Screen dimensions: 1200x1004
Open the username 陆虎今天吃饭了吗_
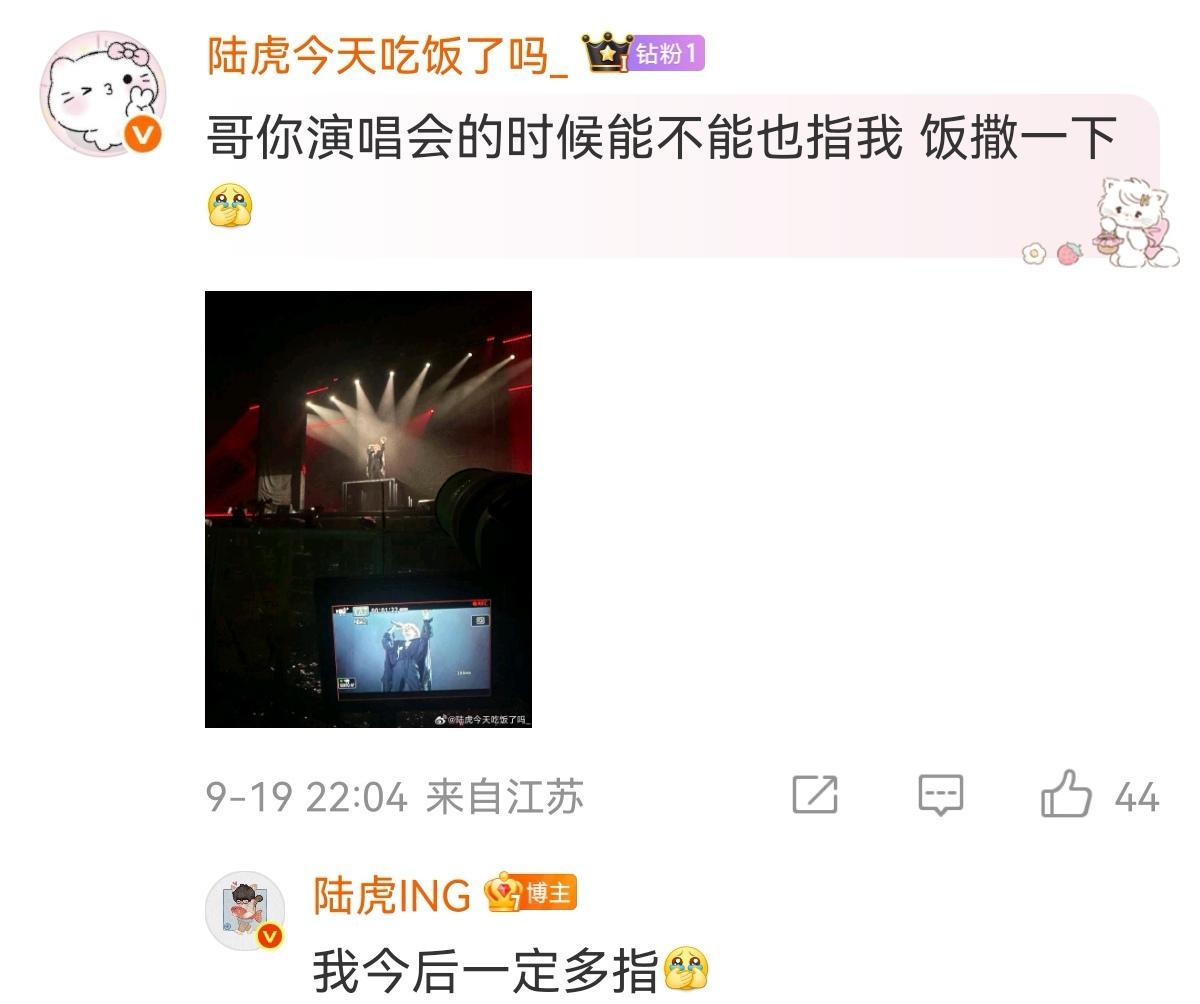(388, 54)
